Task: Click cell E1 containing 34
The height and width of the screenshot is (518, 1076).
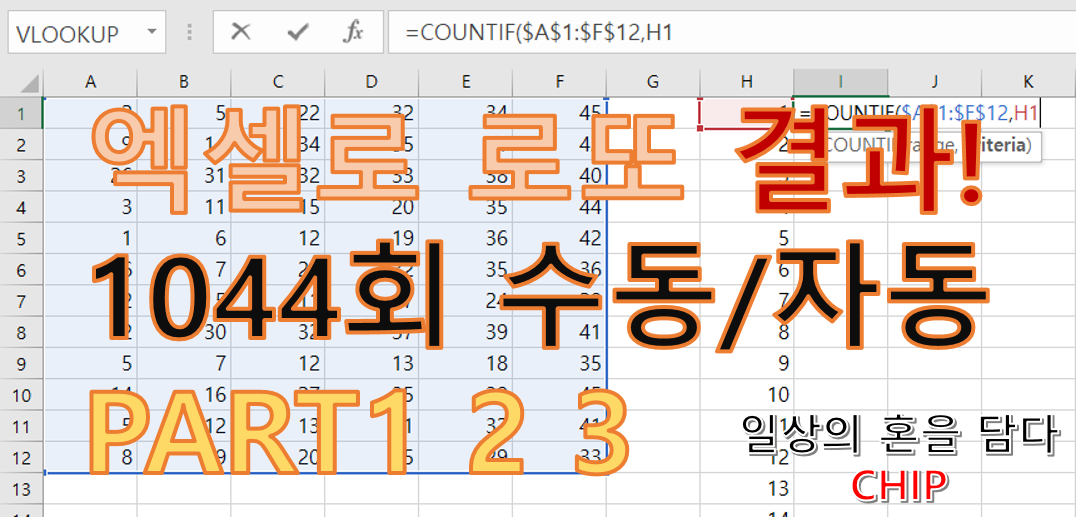Action: coord(466,113)
